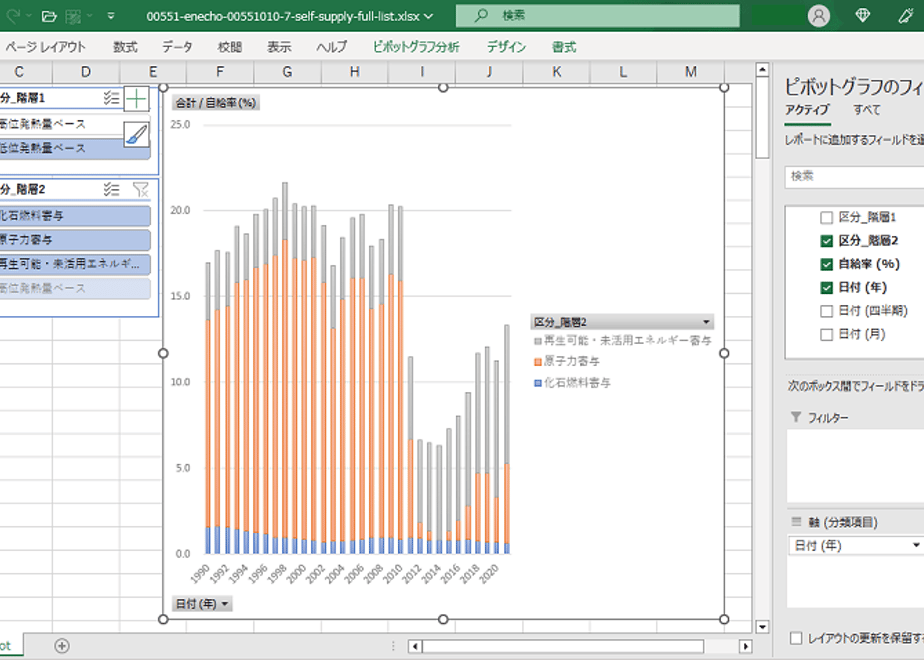
Task: Open the user account avatar
Action: click(819, 16)
